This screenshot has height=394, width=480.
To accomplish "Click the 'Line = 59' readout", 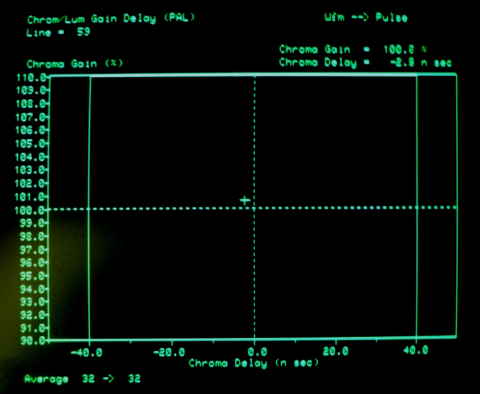I will tap(58, 32).
